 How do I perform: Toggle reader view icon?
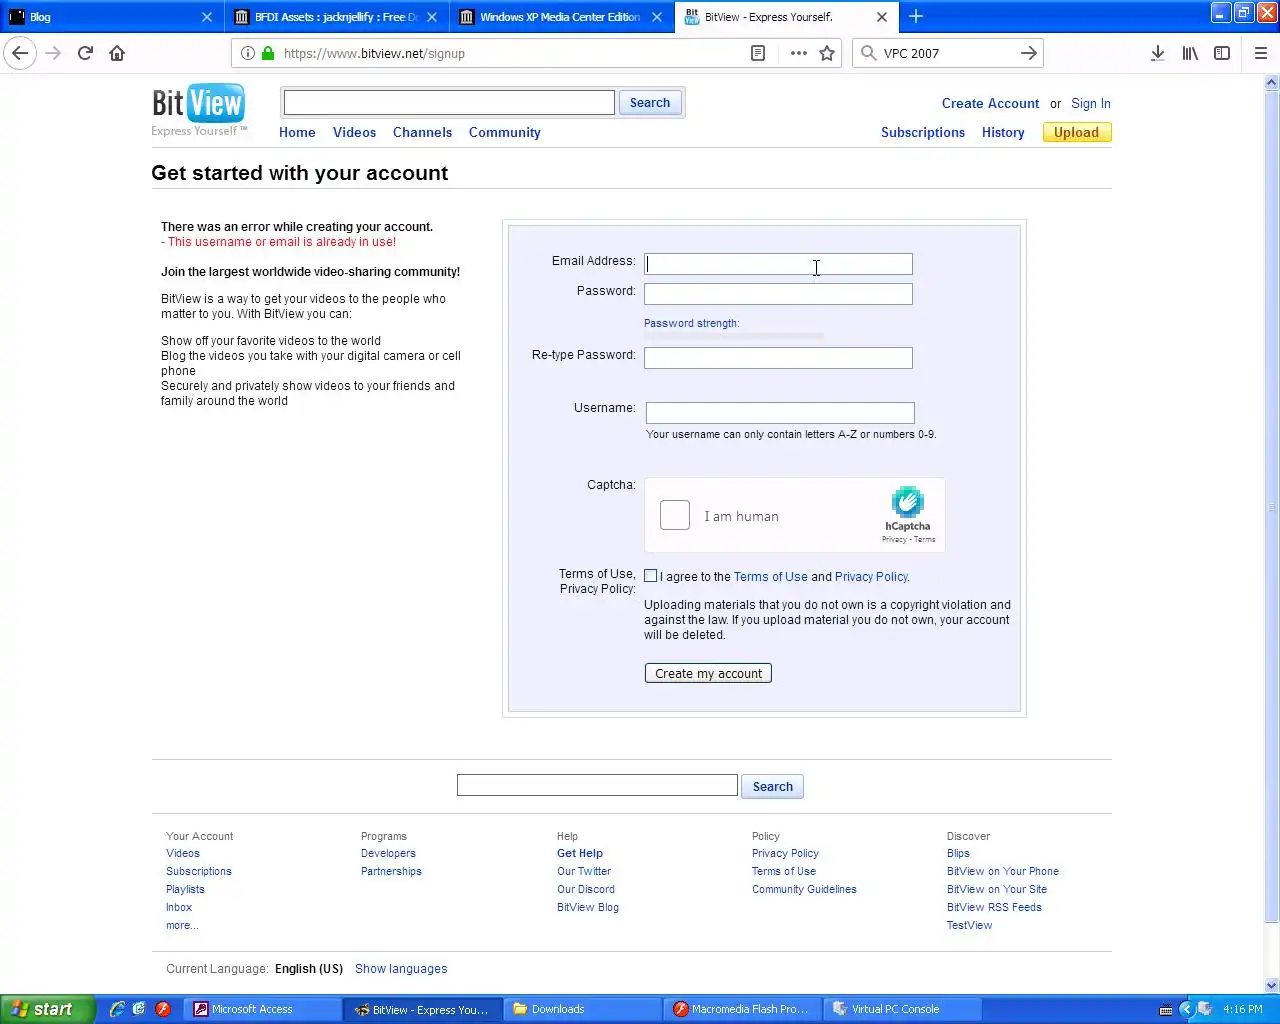click(x=758, y=53)
